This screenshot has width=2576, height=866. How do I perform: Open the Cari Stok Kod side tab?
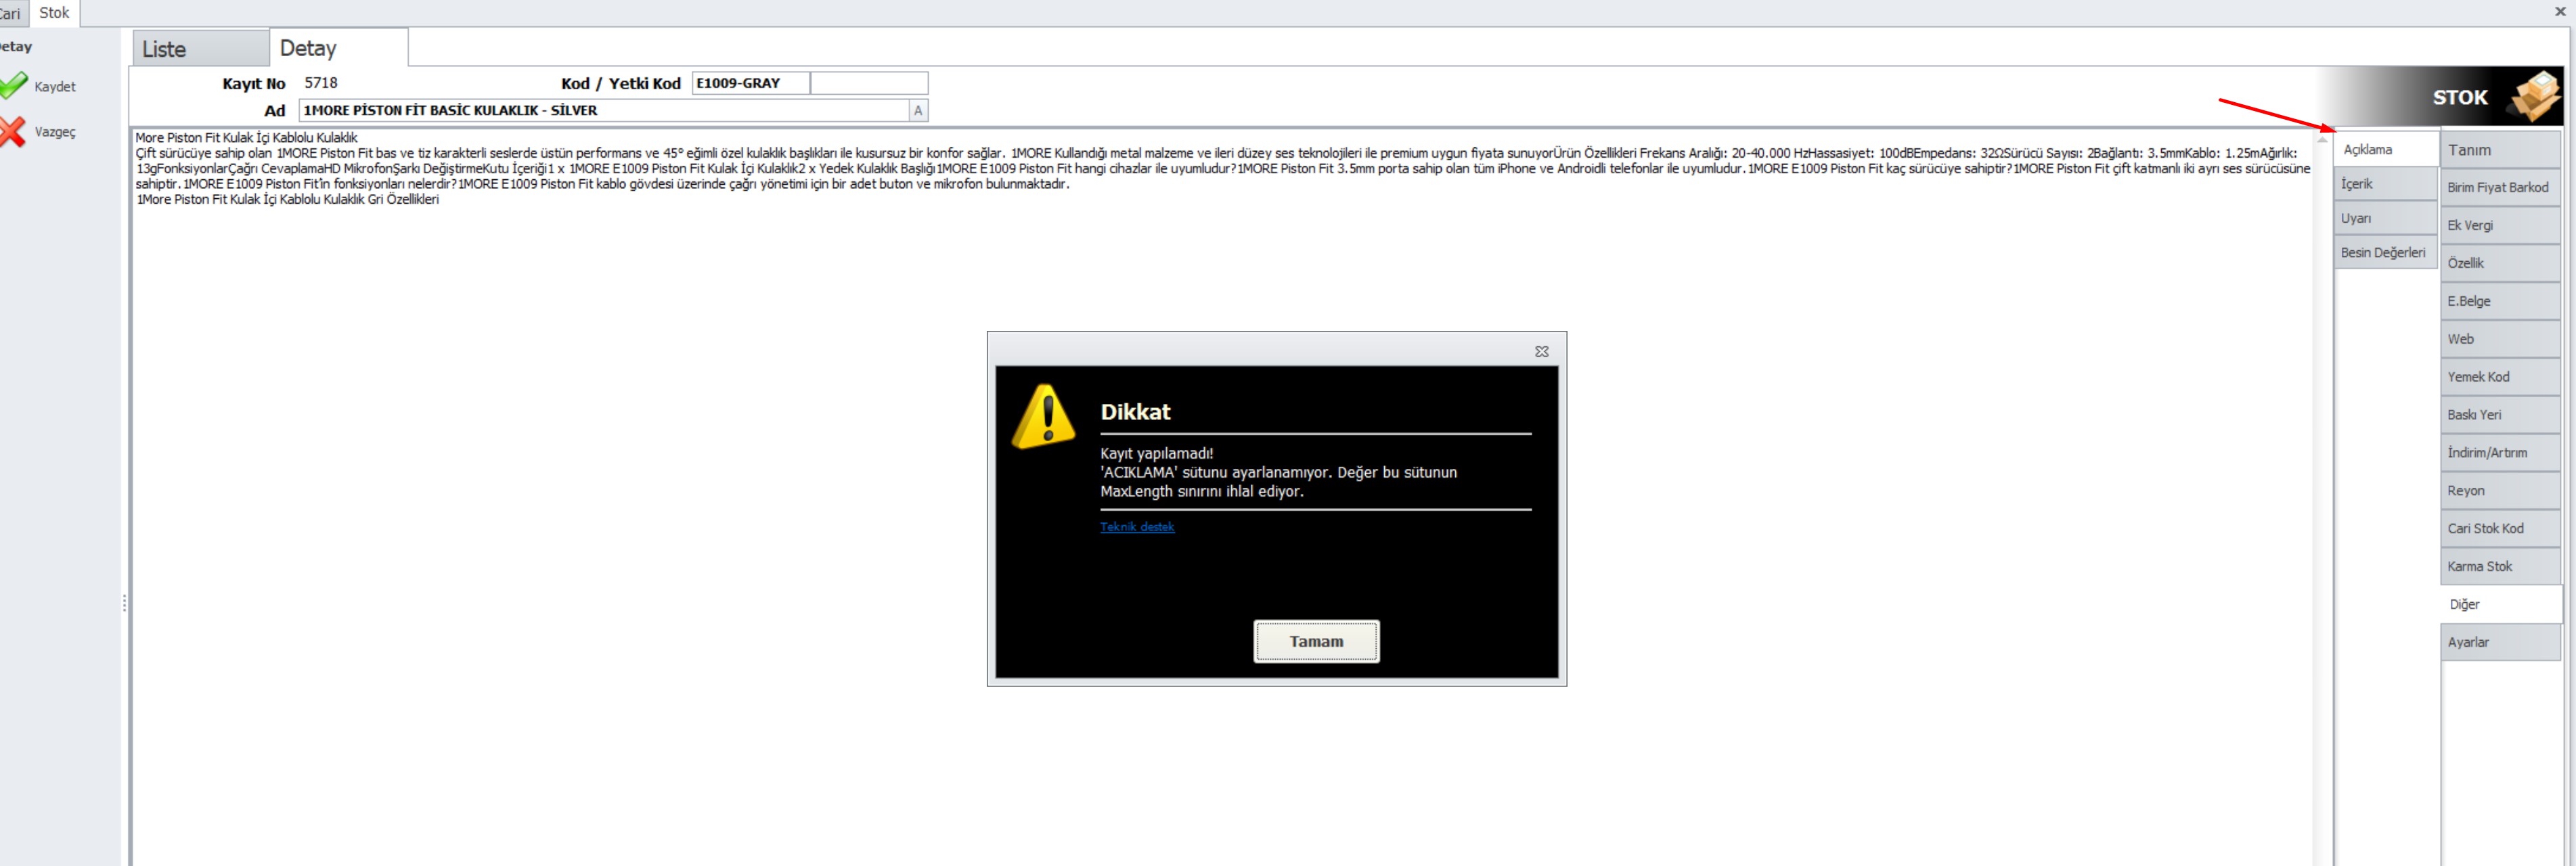point(2500,528)
